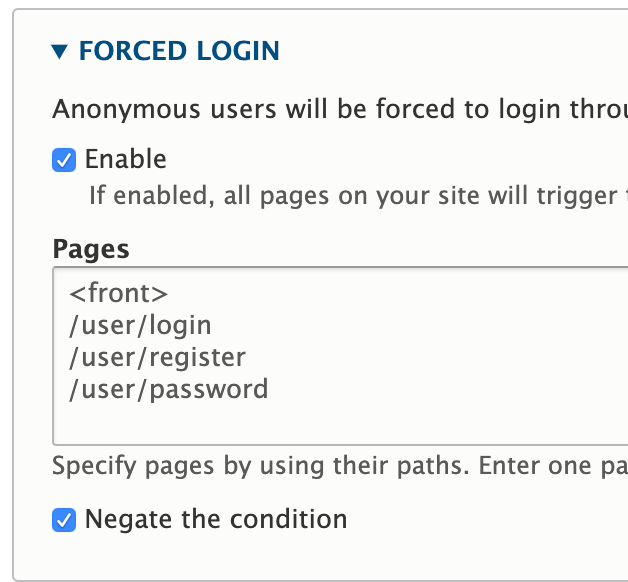Place cursor on the /user/register line
Screen dimensions: 628x582
pos(157,357)
